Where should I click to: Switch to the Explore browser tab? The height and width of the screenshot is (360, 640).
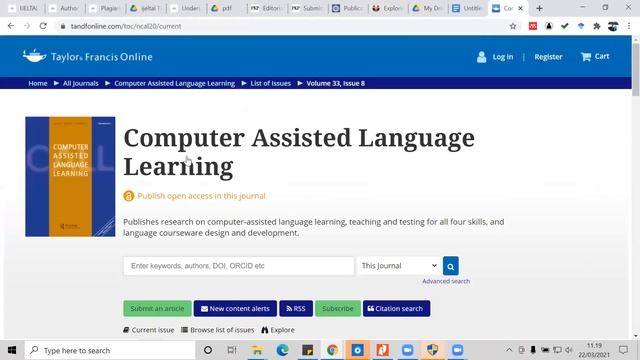tap(388, 8)
